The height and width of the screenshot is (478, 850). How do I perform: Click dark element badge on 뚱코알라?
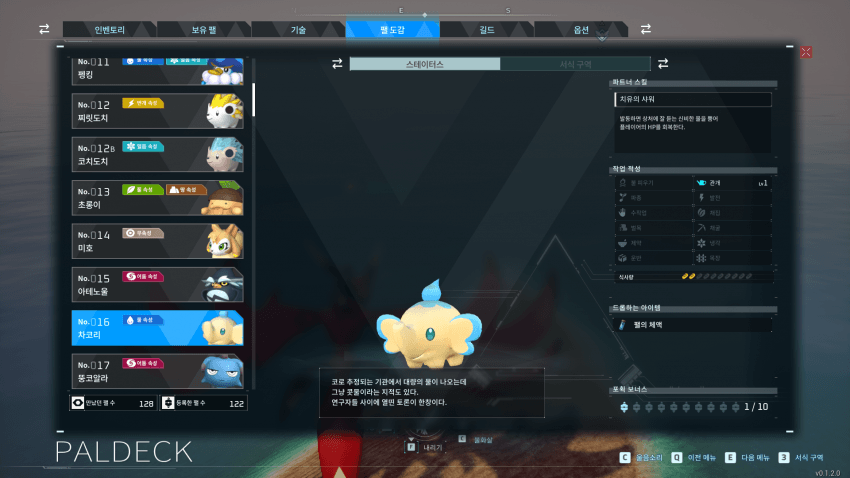tap(143, 363)
